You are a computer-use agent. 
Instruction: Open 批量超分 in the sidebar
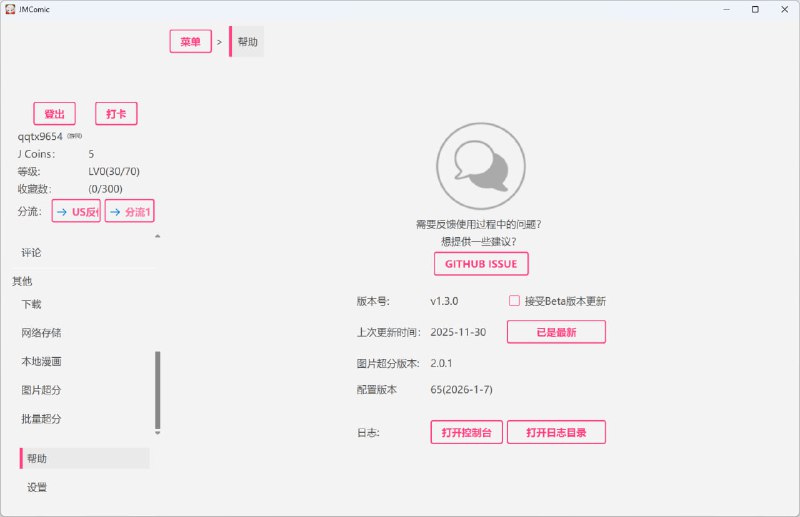tap(41, 418)
